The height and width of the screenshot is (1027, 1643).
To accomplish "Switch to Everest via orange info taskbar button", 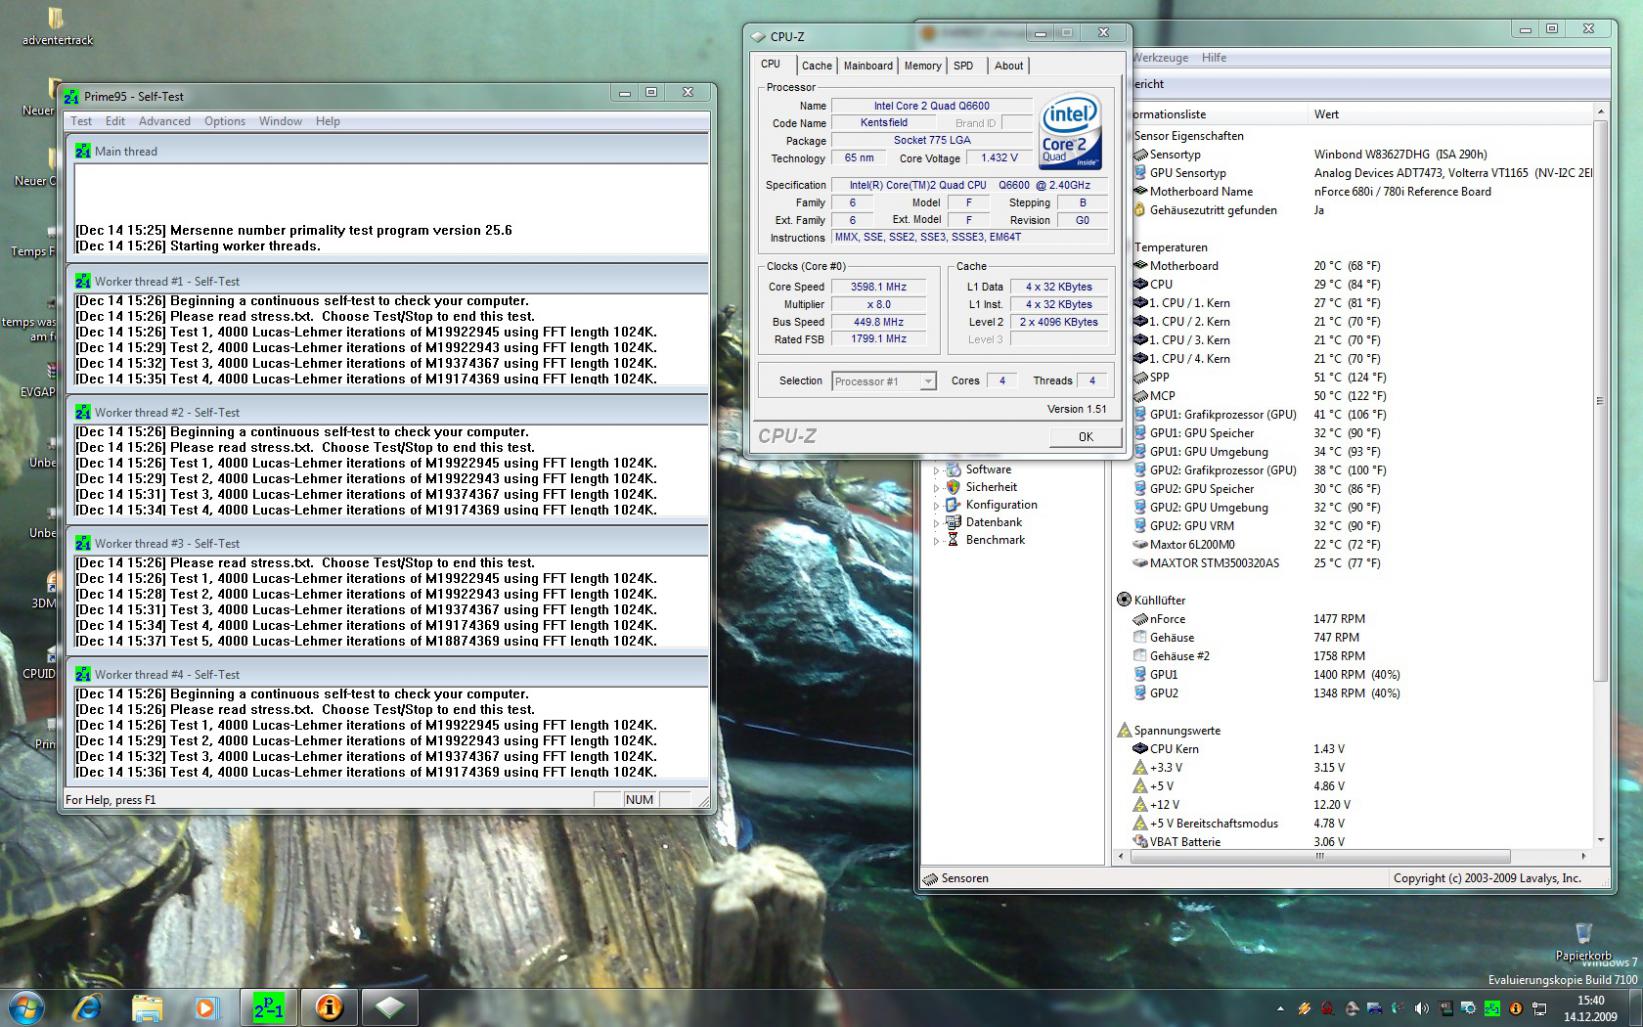I will 329,1007.
